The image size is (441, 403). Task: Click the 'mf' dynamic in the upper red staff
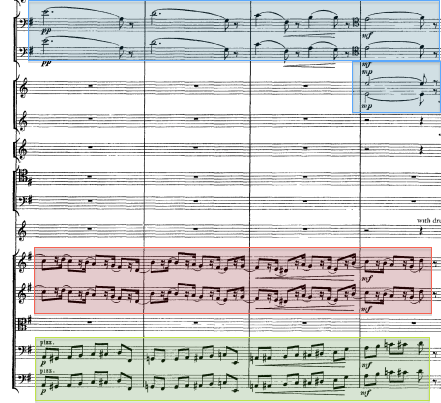pyautogui.click(x=366, y=278)
